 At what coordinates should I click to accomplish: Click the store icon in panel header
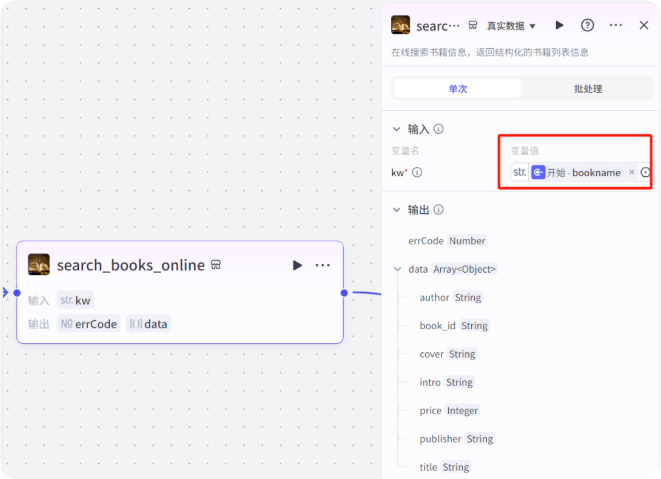click(473, 25)
